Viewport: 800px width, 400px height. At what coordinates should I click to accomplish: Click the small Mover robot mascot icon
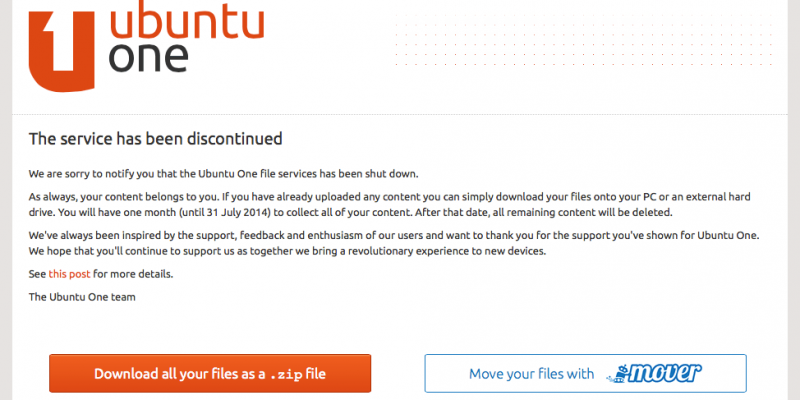[615, 374]
